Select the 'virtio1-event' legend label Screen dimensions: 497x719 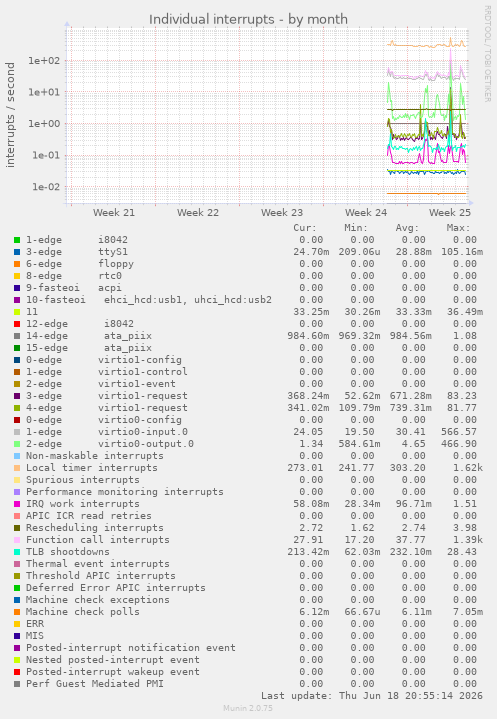click(x=137, y=384)
